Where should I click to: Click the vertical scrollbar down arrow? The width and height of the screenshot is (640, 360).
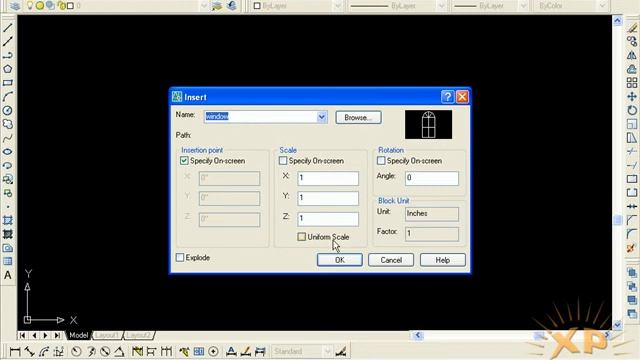point(617,325)
